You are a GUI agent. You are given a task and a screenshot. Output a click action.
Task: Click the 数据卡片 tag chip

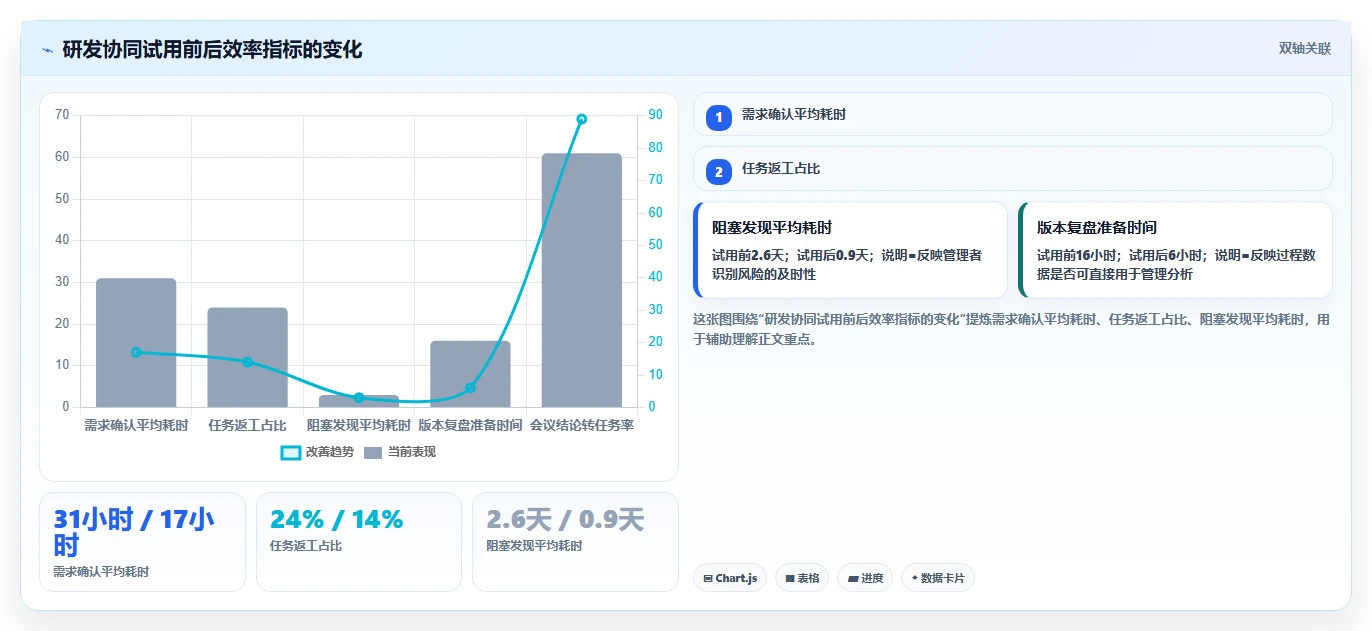tap(938, 578)
